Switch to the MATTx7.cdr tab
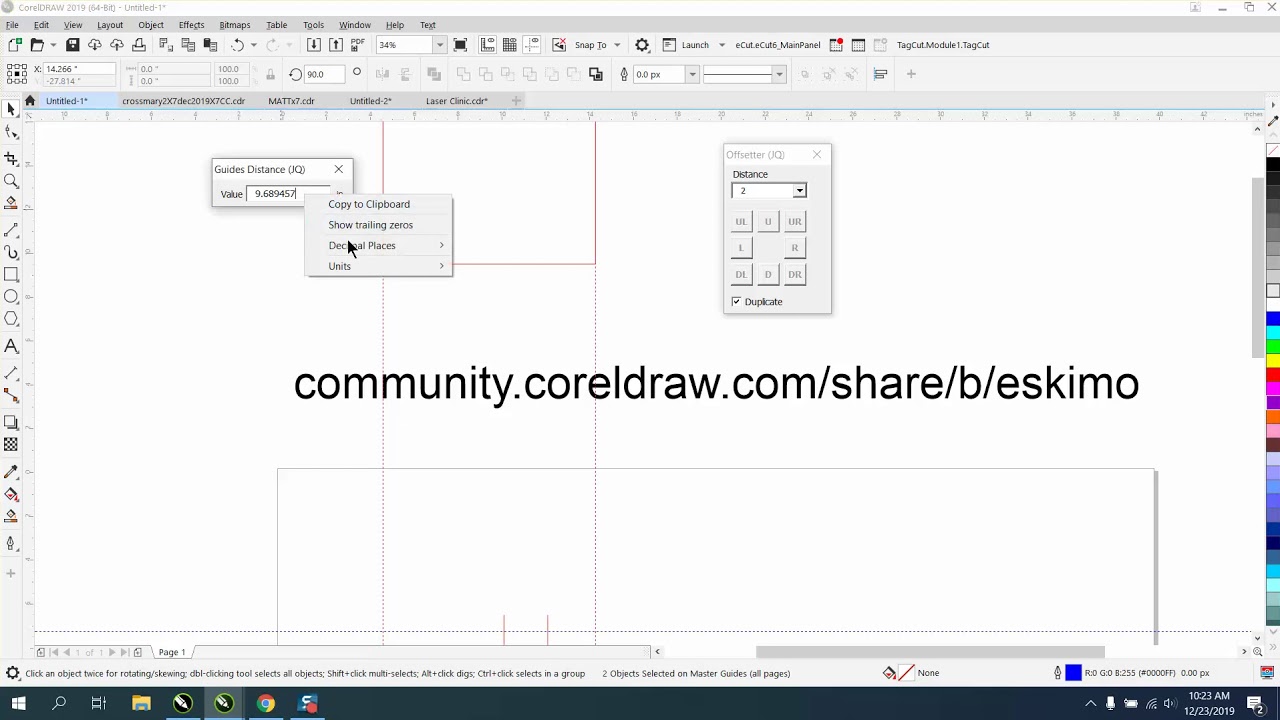 (291, 101)
